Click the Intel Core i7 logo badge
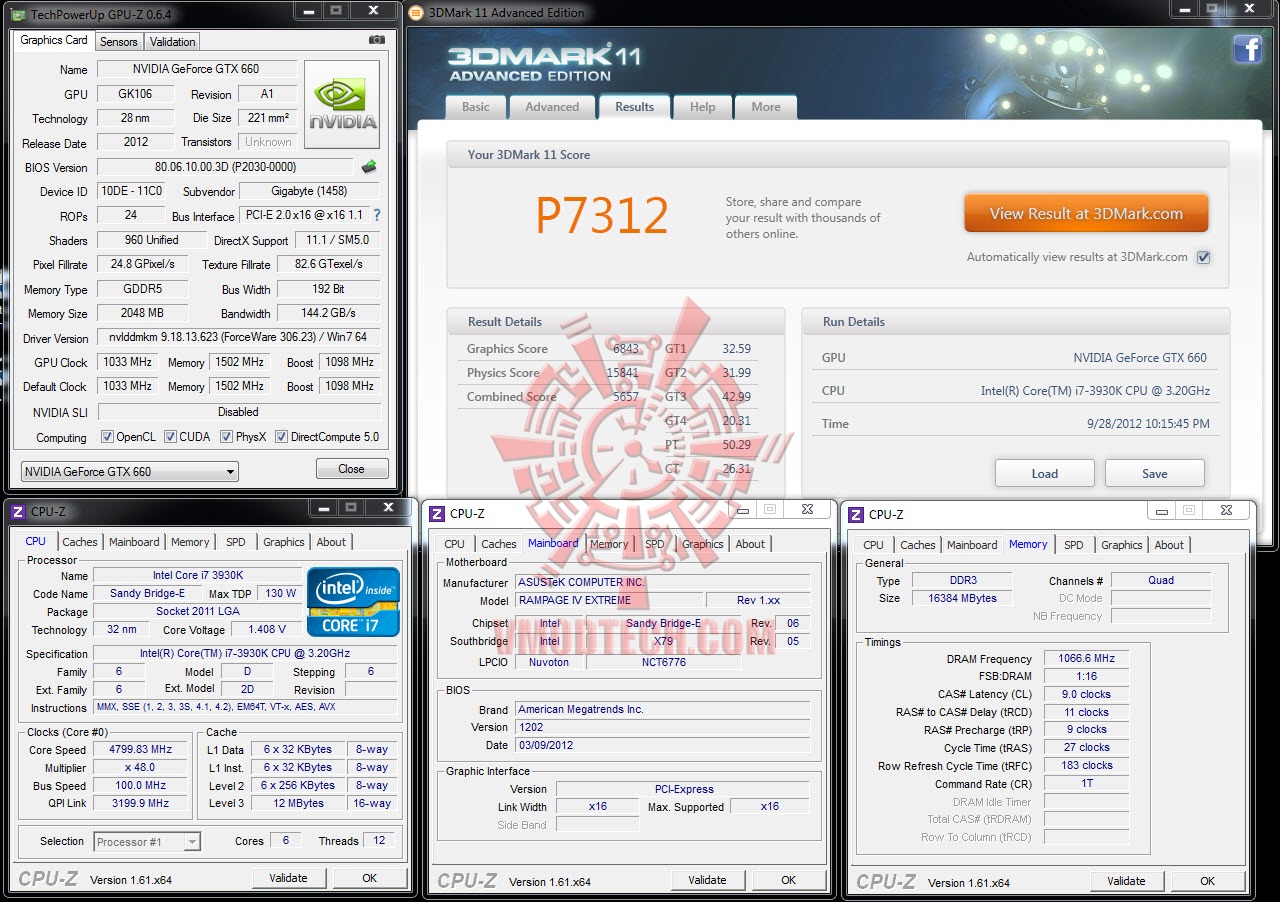The image size is (1280, 902). pos(353,602)
